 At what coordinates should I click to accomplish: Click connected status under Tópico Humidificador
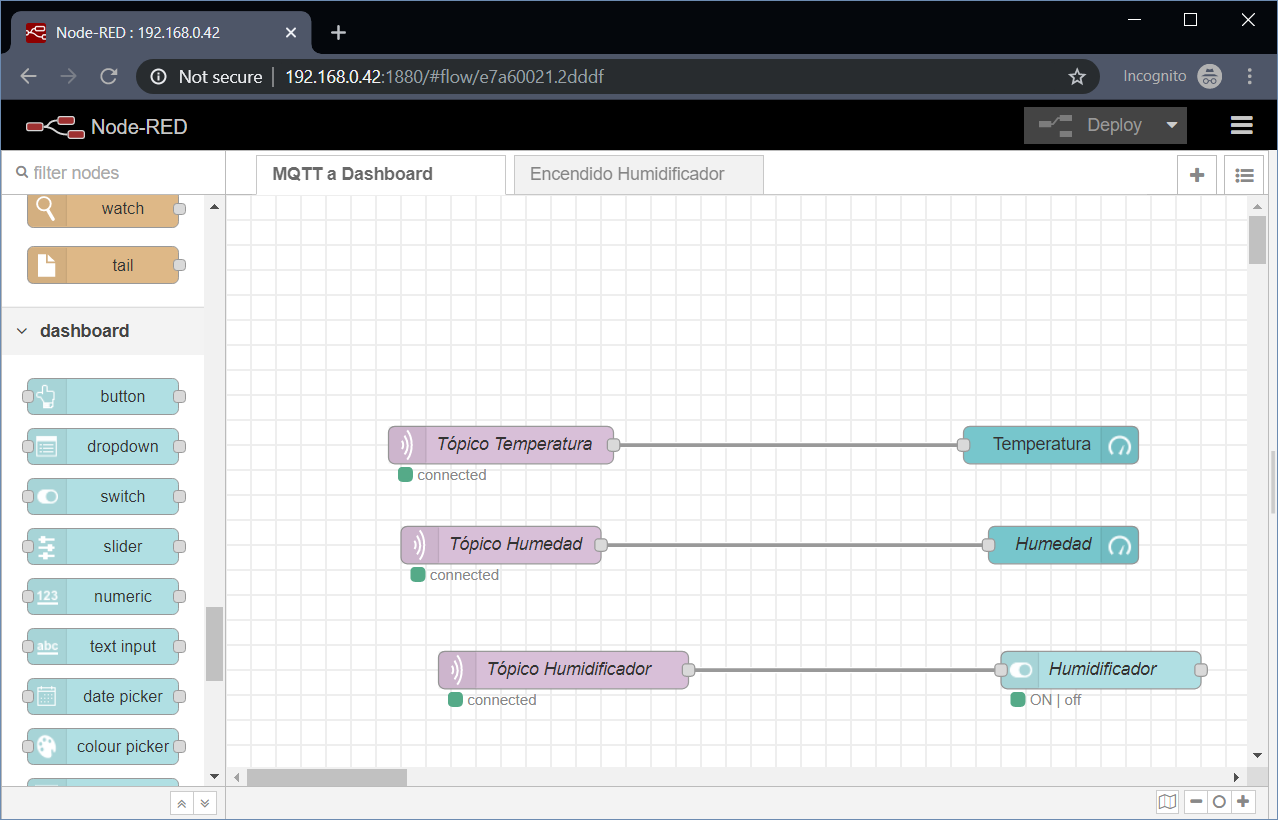point(502,700)
